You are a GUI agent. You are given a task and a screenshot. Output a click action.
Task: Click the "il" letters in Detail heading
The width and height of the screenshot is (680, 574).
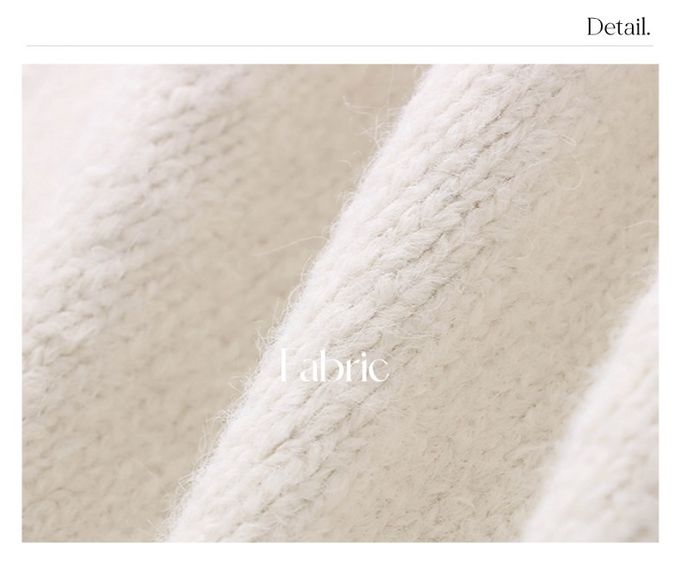tap(641, 27)
